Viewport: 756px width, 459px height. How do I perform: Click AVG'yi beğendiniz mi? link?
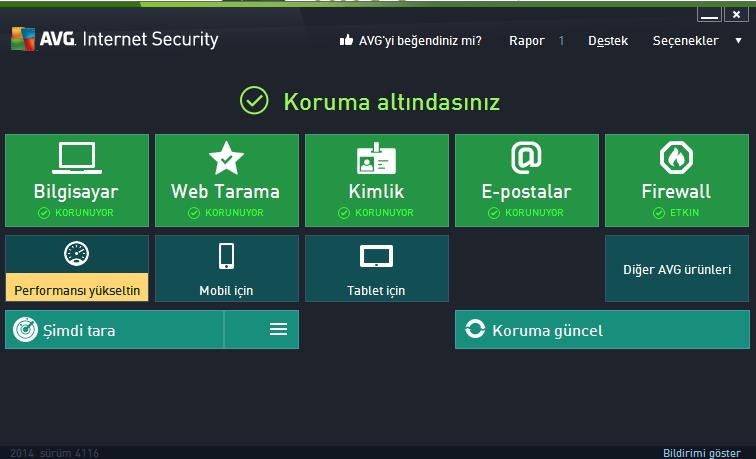pyautogui.click(x=420, y=40)
